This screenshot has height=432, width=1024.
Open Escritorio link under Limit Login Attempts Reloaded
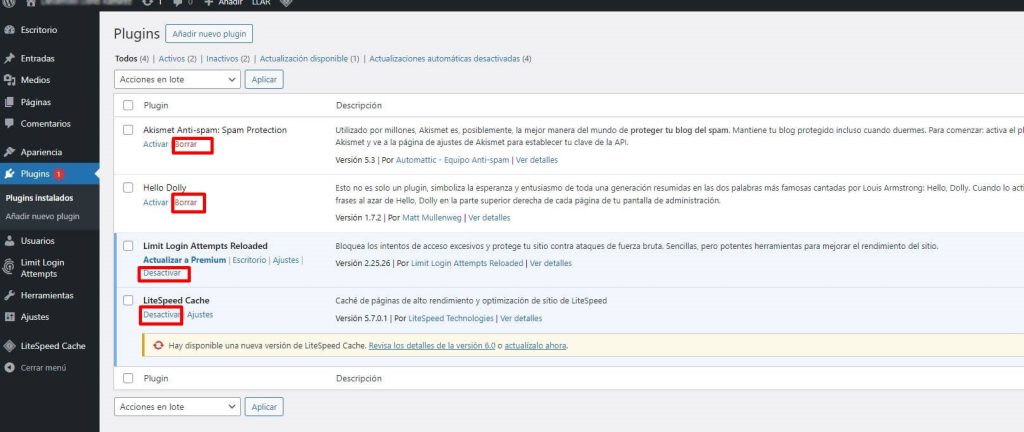click(249, 260)
